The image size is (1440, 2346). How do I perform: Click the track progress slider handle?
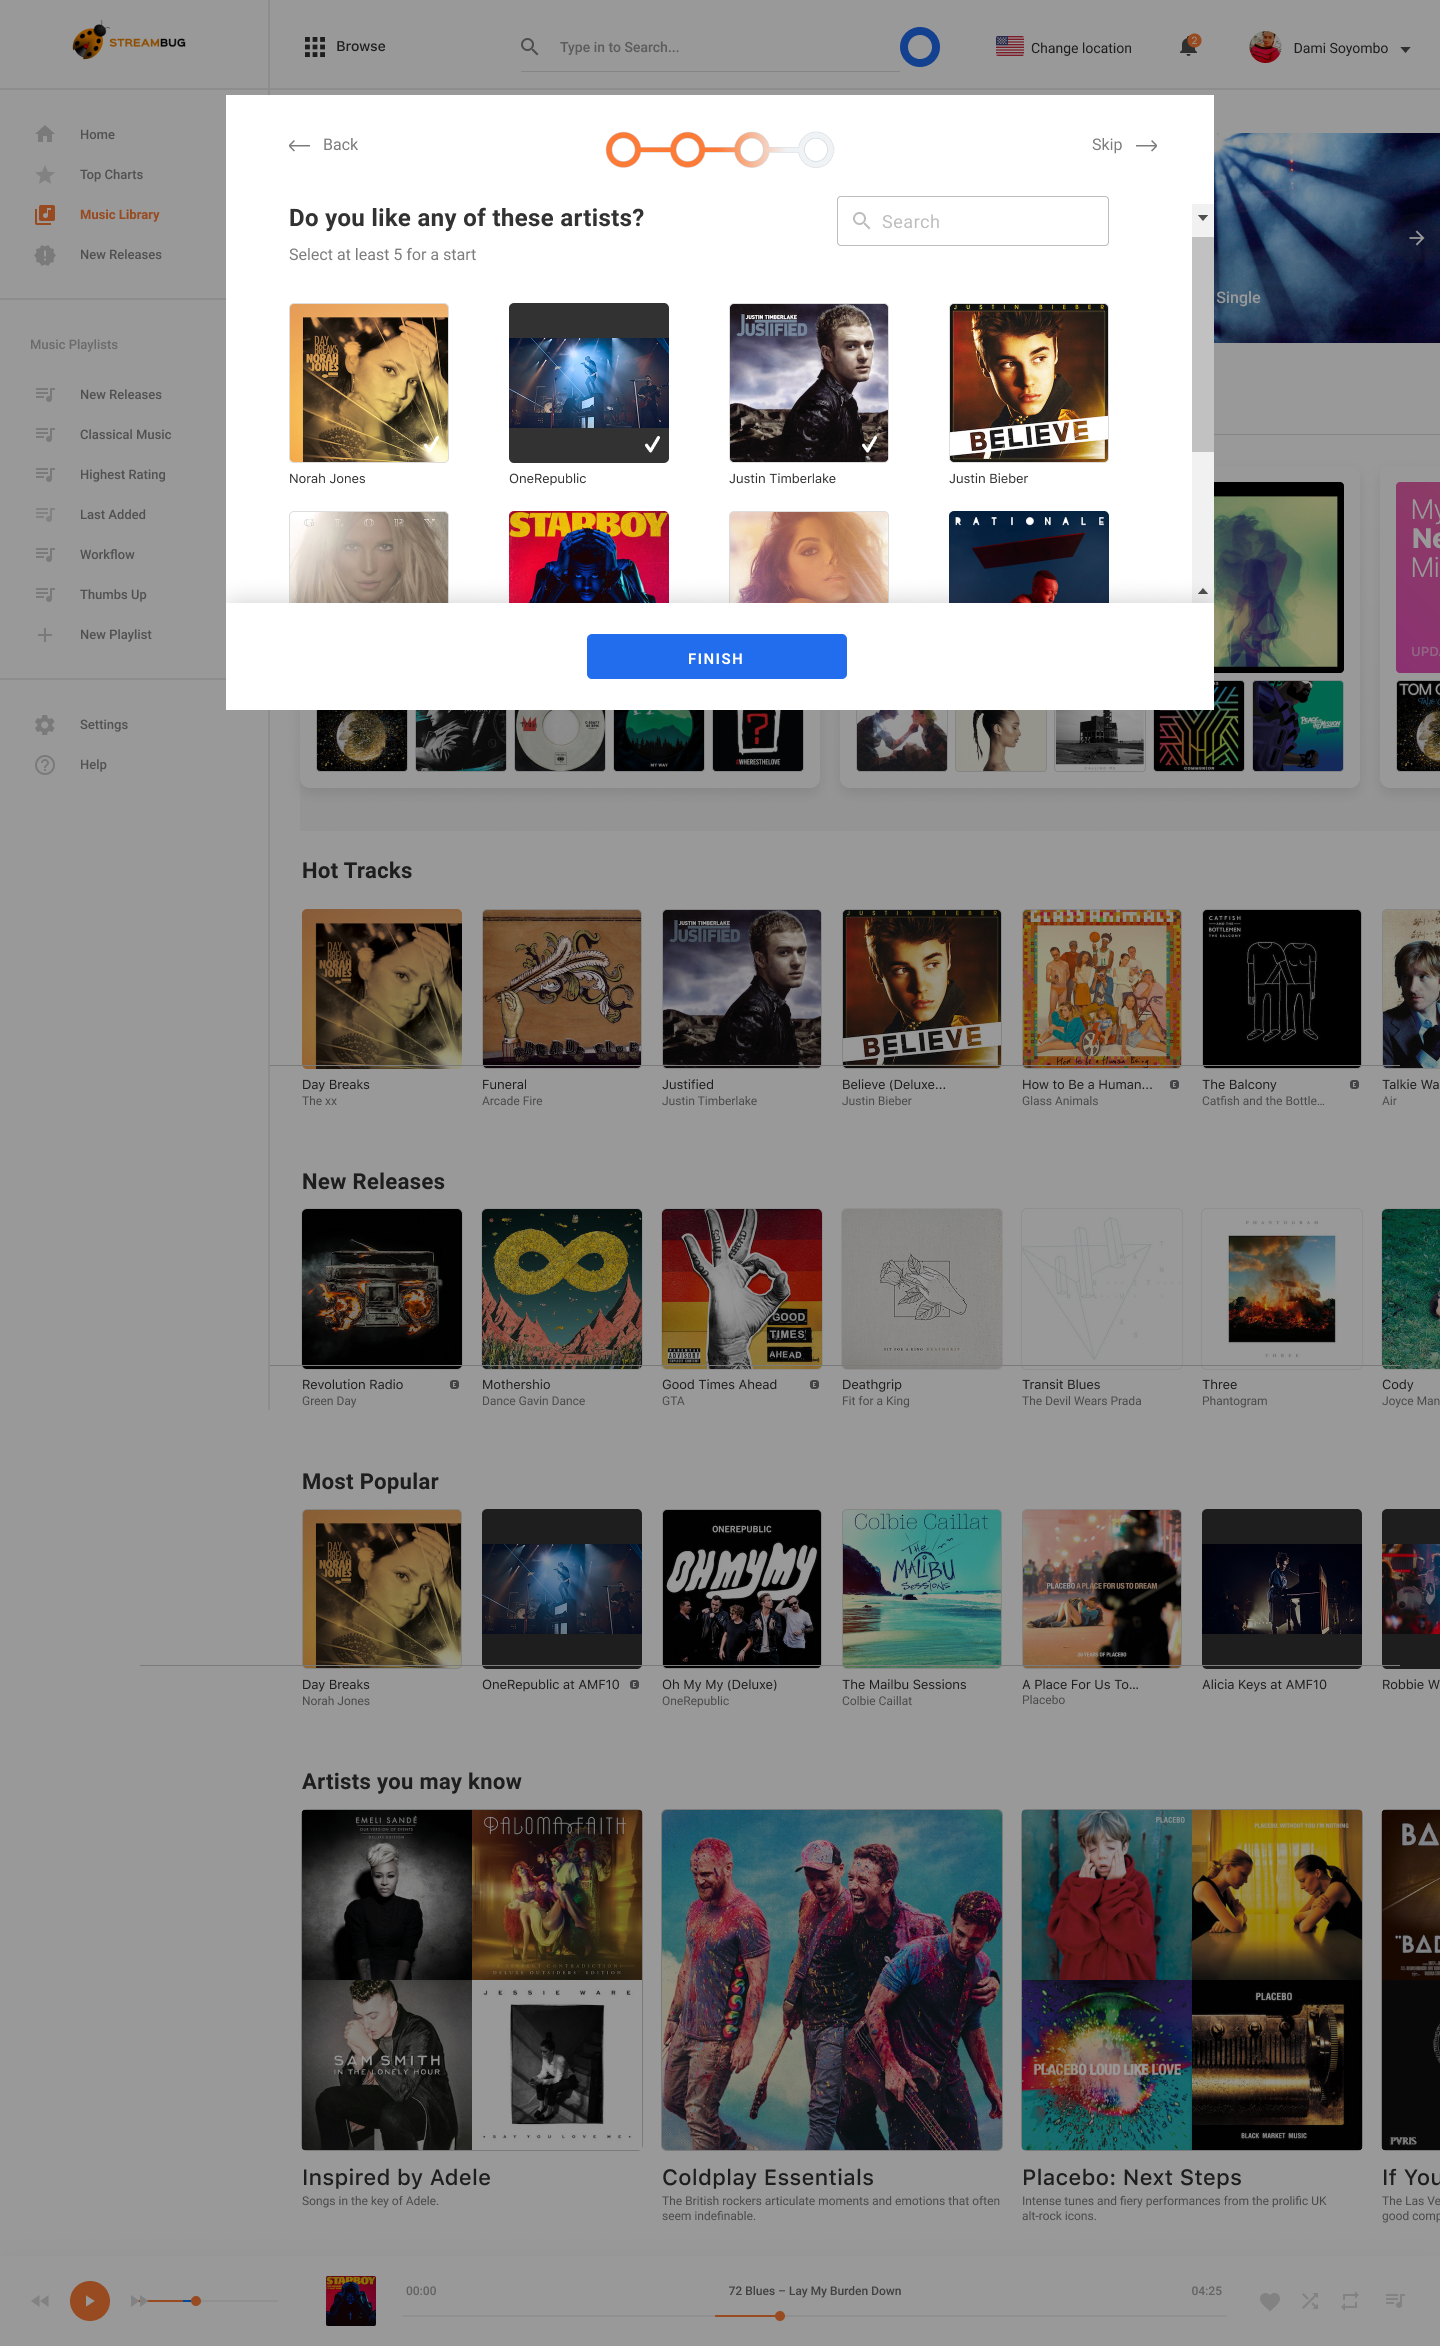point(780,2316)
